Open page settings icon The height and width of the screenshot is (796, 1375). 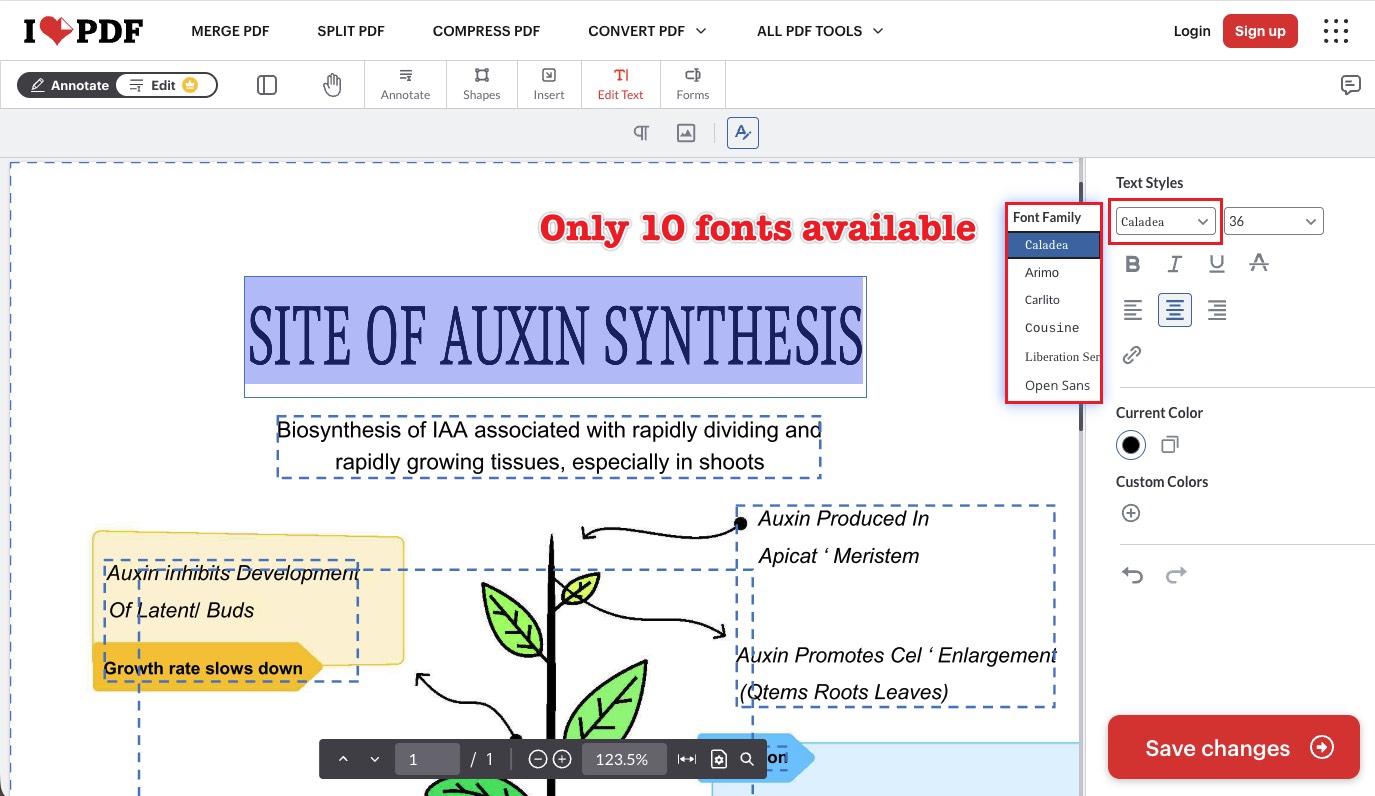719,759
